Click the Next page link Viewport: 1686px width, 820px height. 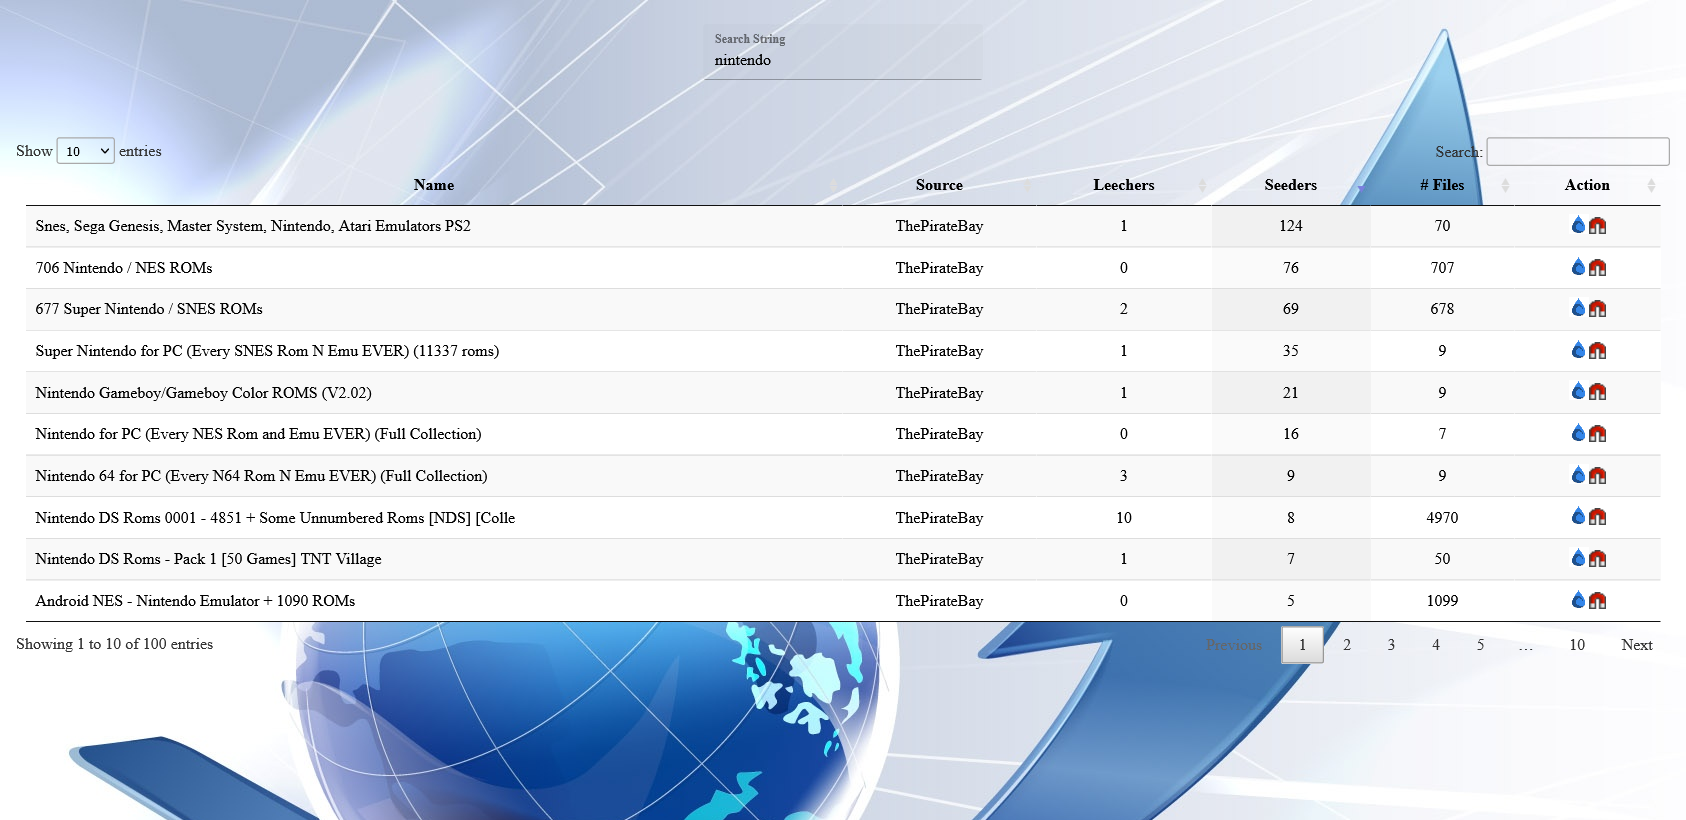1637,645
